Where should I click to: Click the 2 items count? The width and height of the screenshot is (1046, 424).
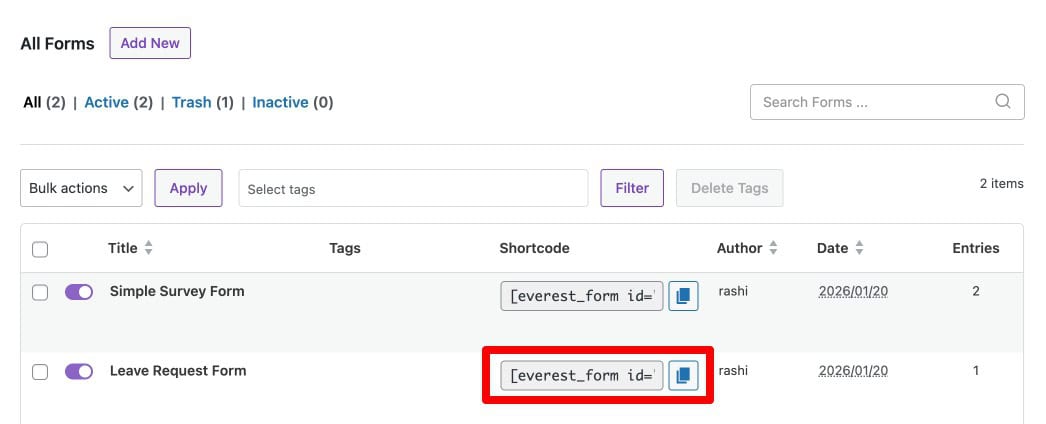coord(1001,183)
